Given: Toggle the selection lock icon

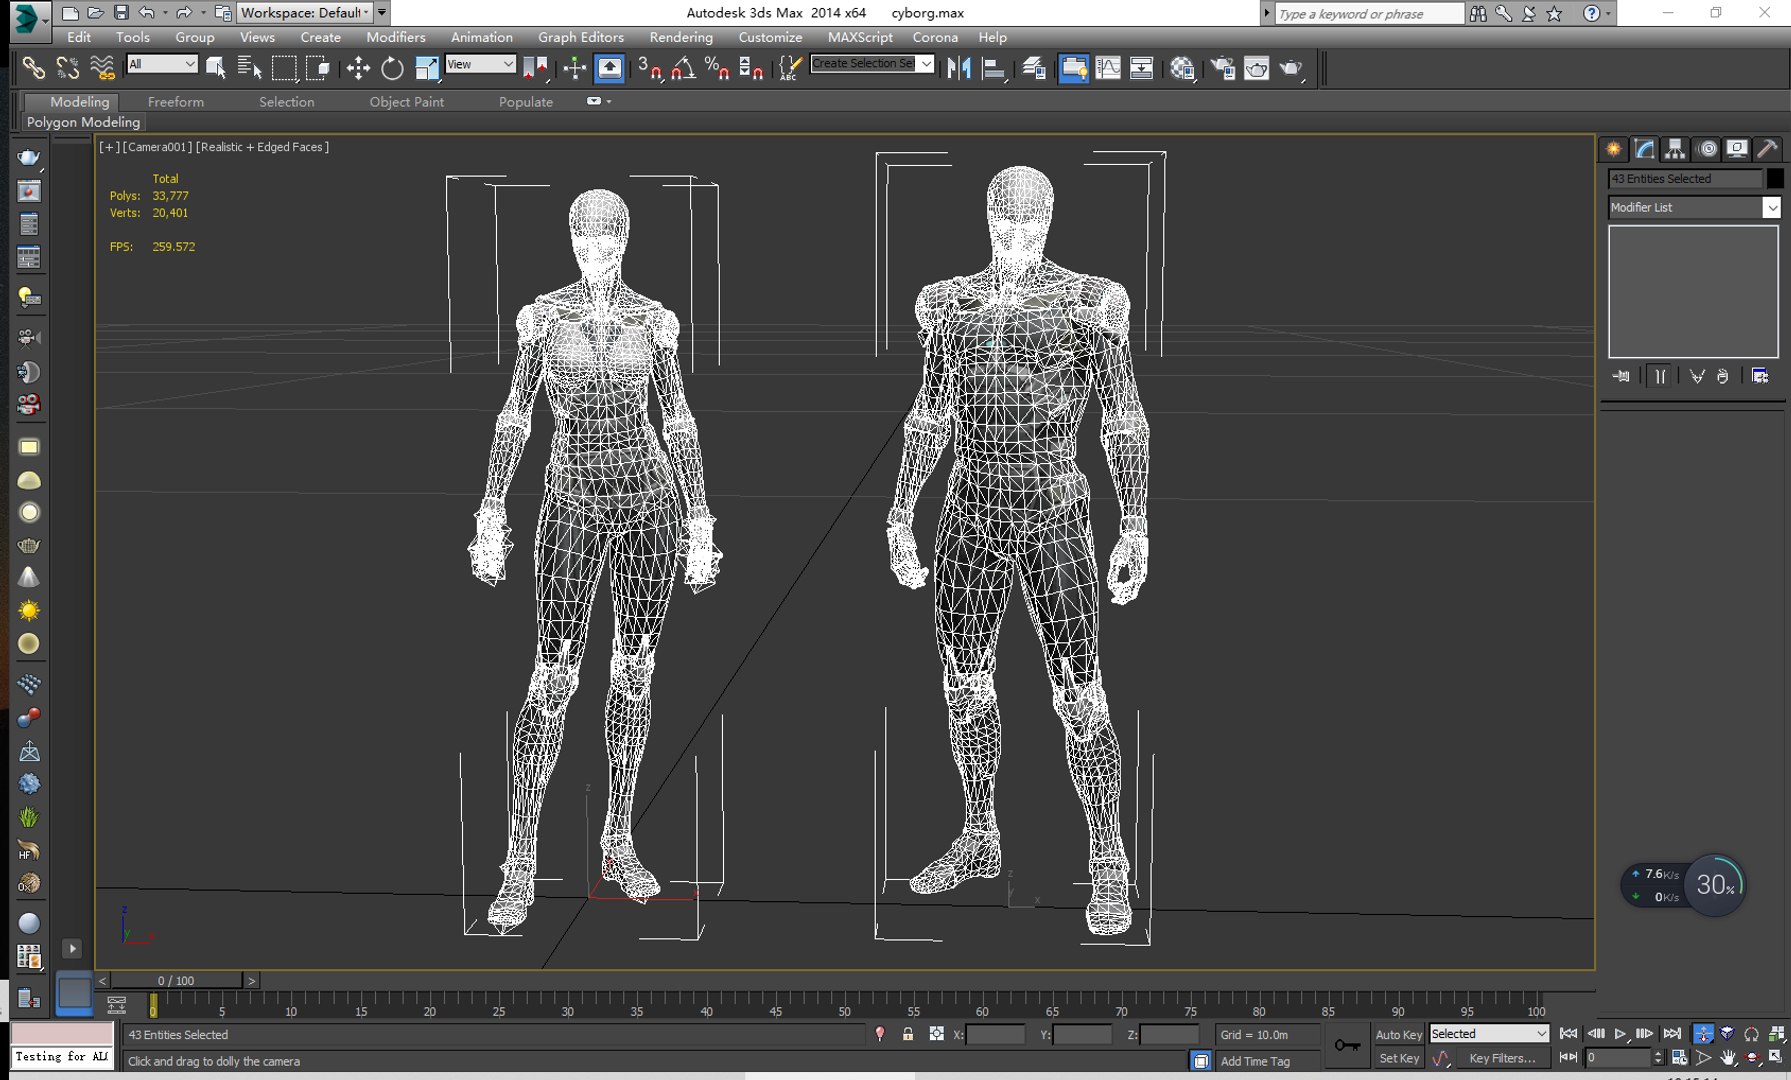Looking at the screenshot, I should click(x=908, y=1034).
